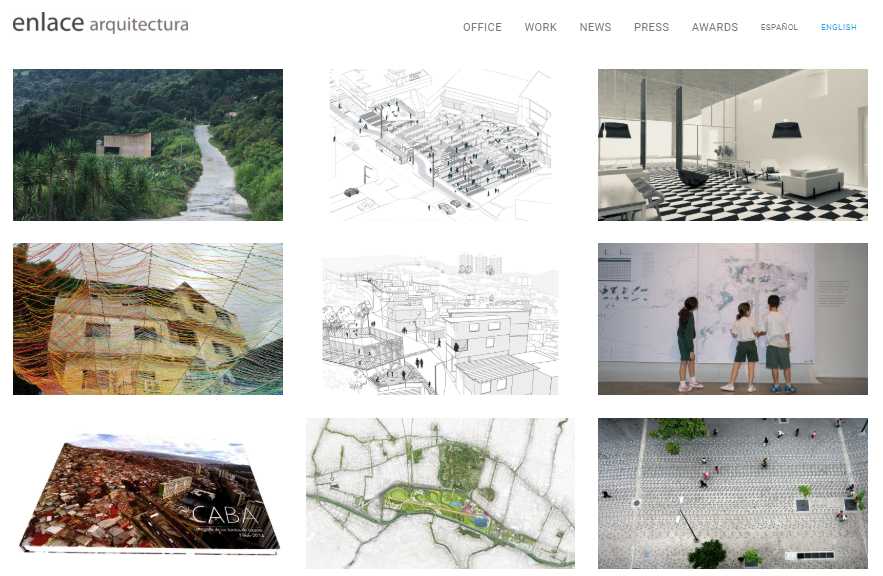Viewport: 883px width, 576px height.
Task: View the green park master plan map
Action: pos(440,494)
